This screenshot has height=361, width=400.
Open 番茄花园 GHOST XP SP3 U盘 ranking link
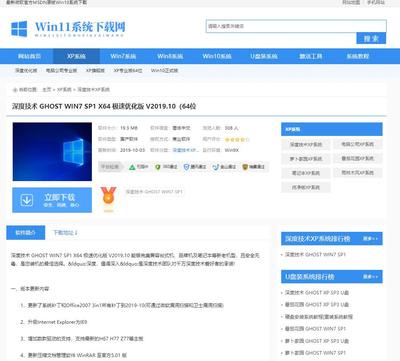[317, 304]
